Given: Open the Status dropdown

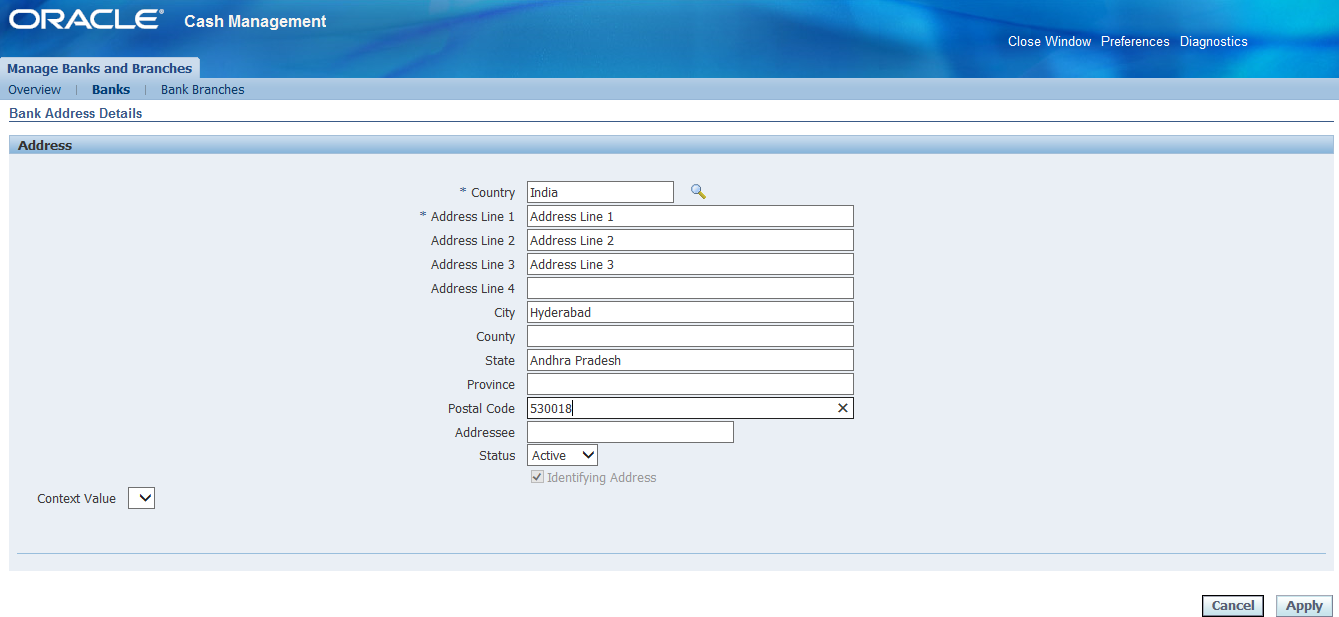Looking at the screenshot, I should click(x=562, y=456).
